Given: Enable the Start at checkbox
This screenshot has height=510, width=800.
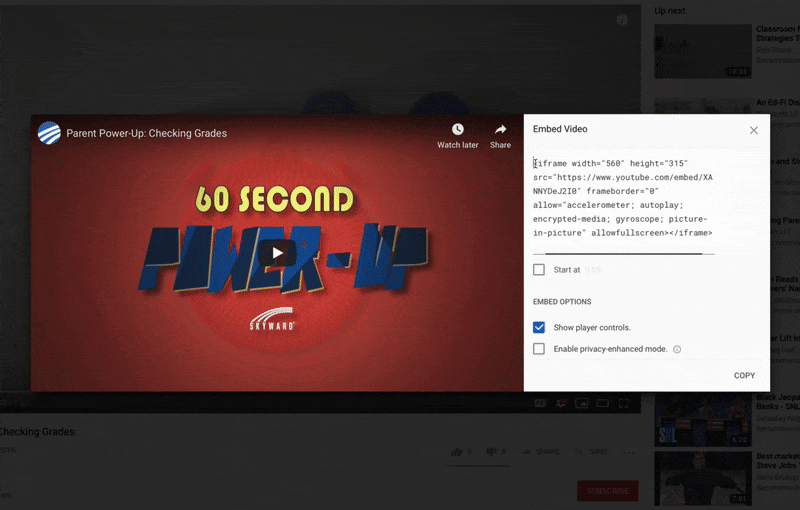Looking at the screenshot, I should pos(539,270).
